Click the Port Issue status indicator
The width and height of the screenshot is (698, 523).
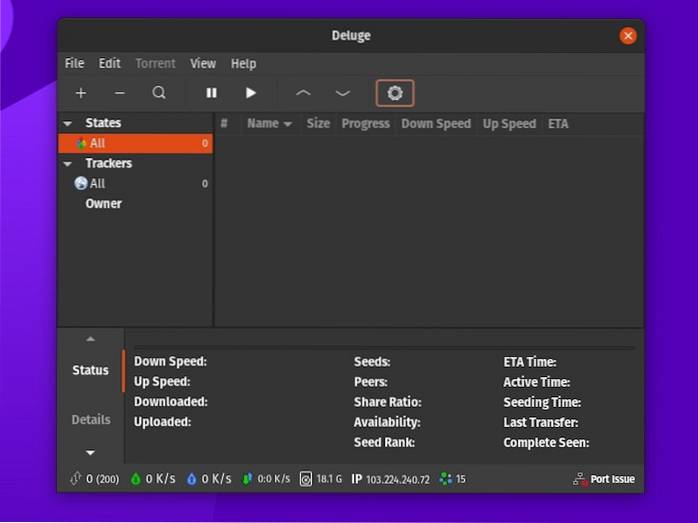604,479
